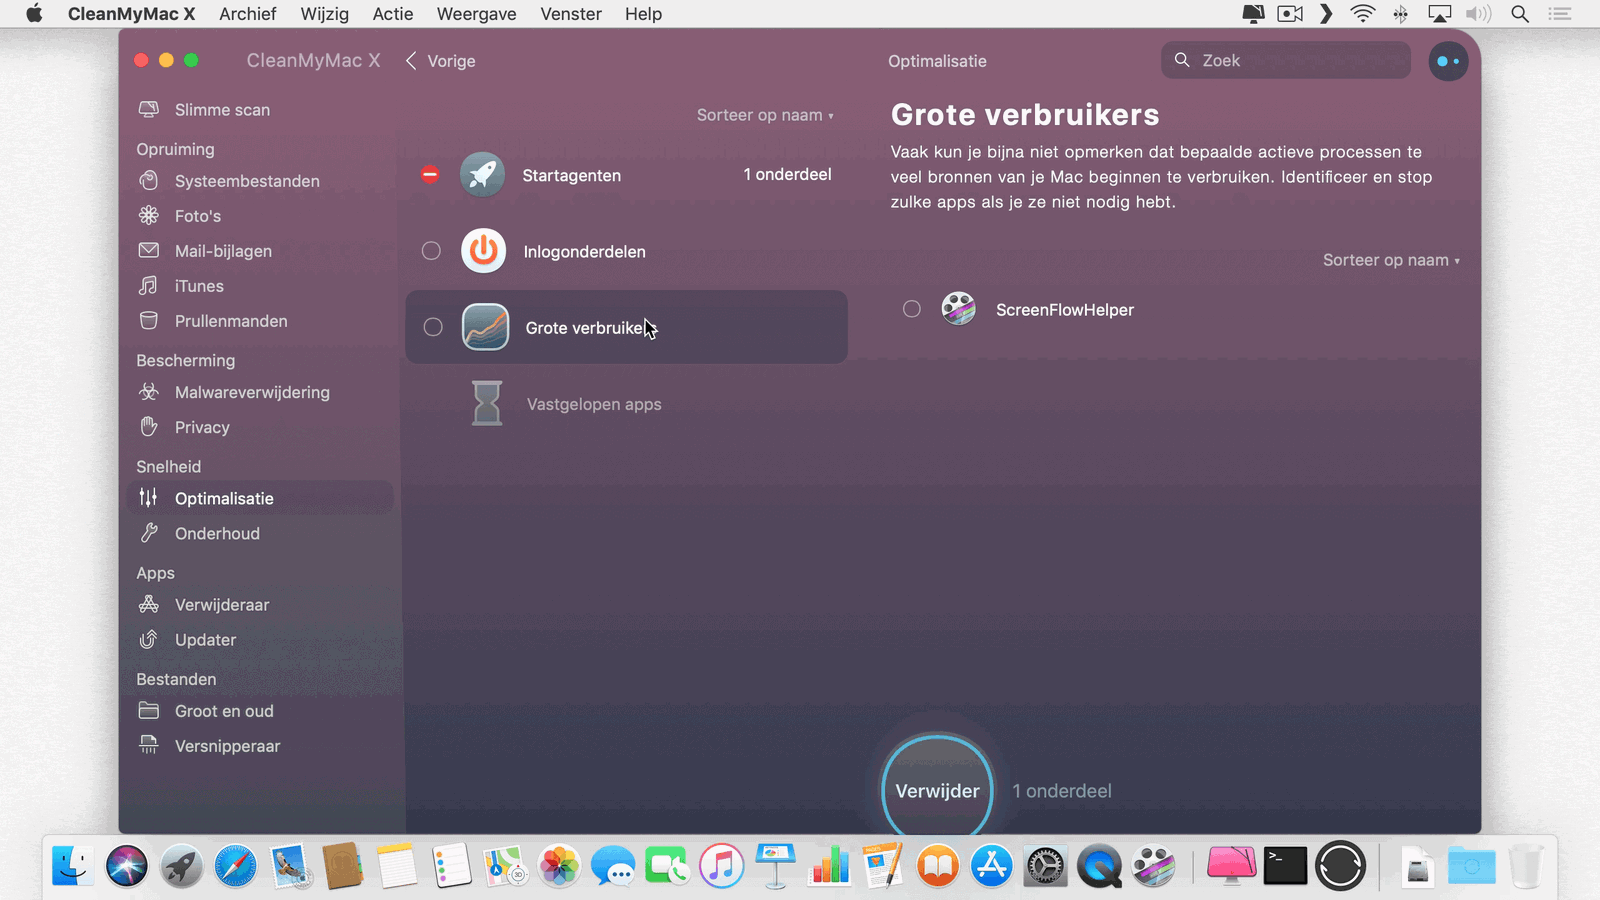Open System Preferences from the Dock
The height and width of the screenshot is (900, 1600).
(1045, 866)
